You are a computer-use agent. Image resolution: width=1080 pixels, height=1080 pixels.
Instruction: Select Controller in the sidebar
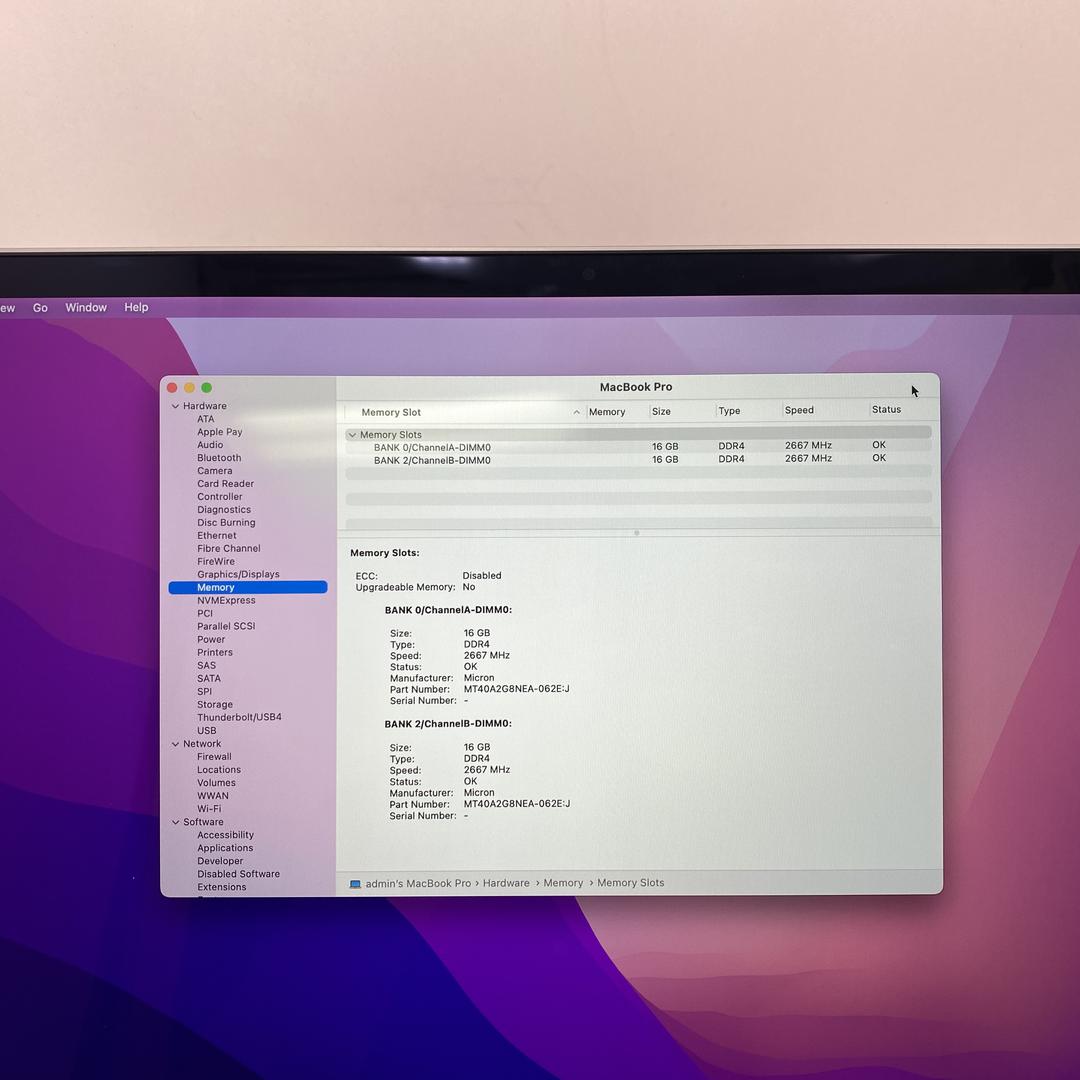tap(220, 497)
